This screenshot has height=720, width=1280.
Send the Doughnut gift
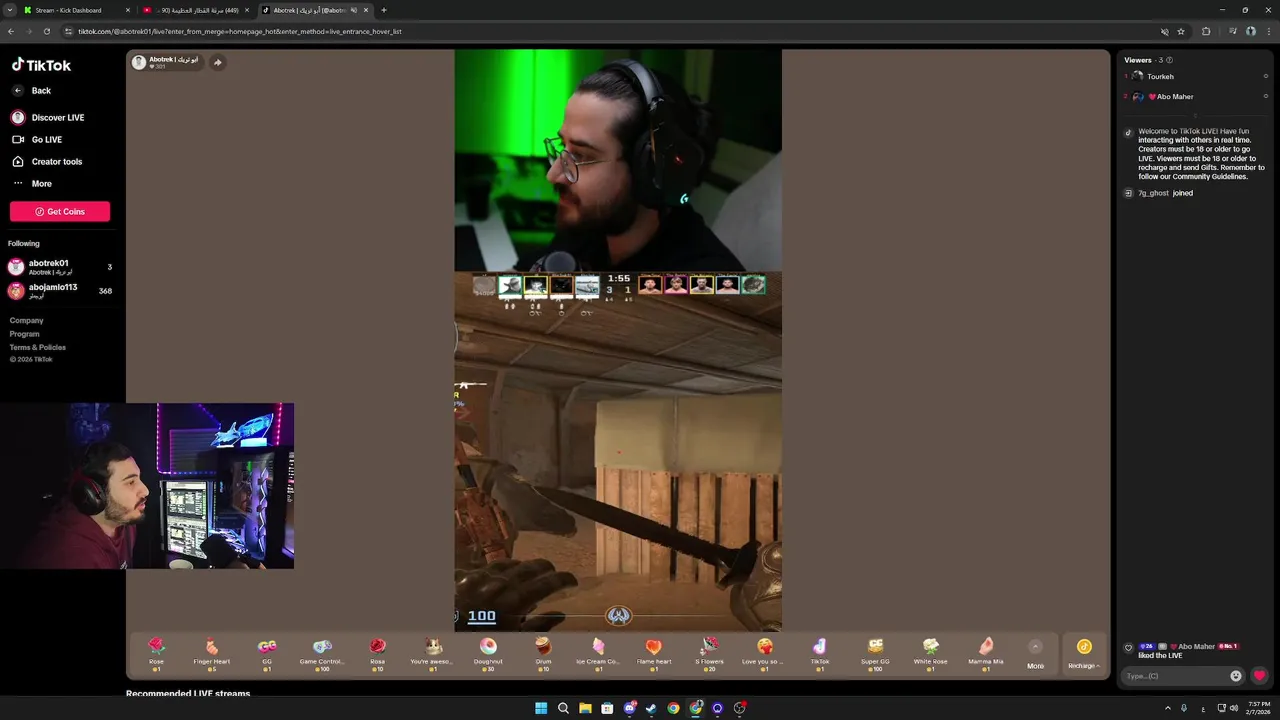point(488,654)
